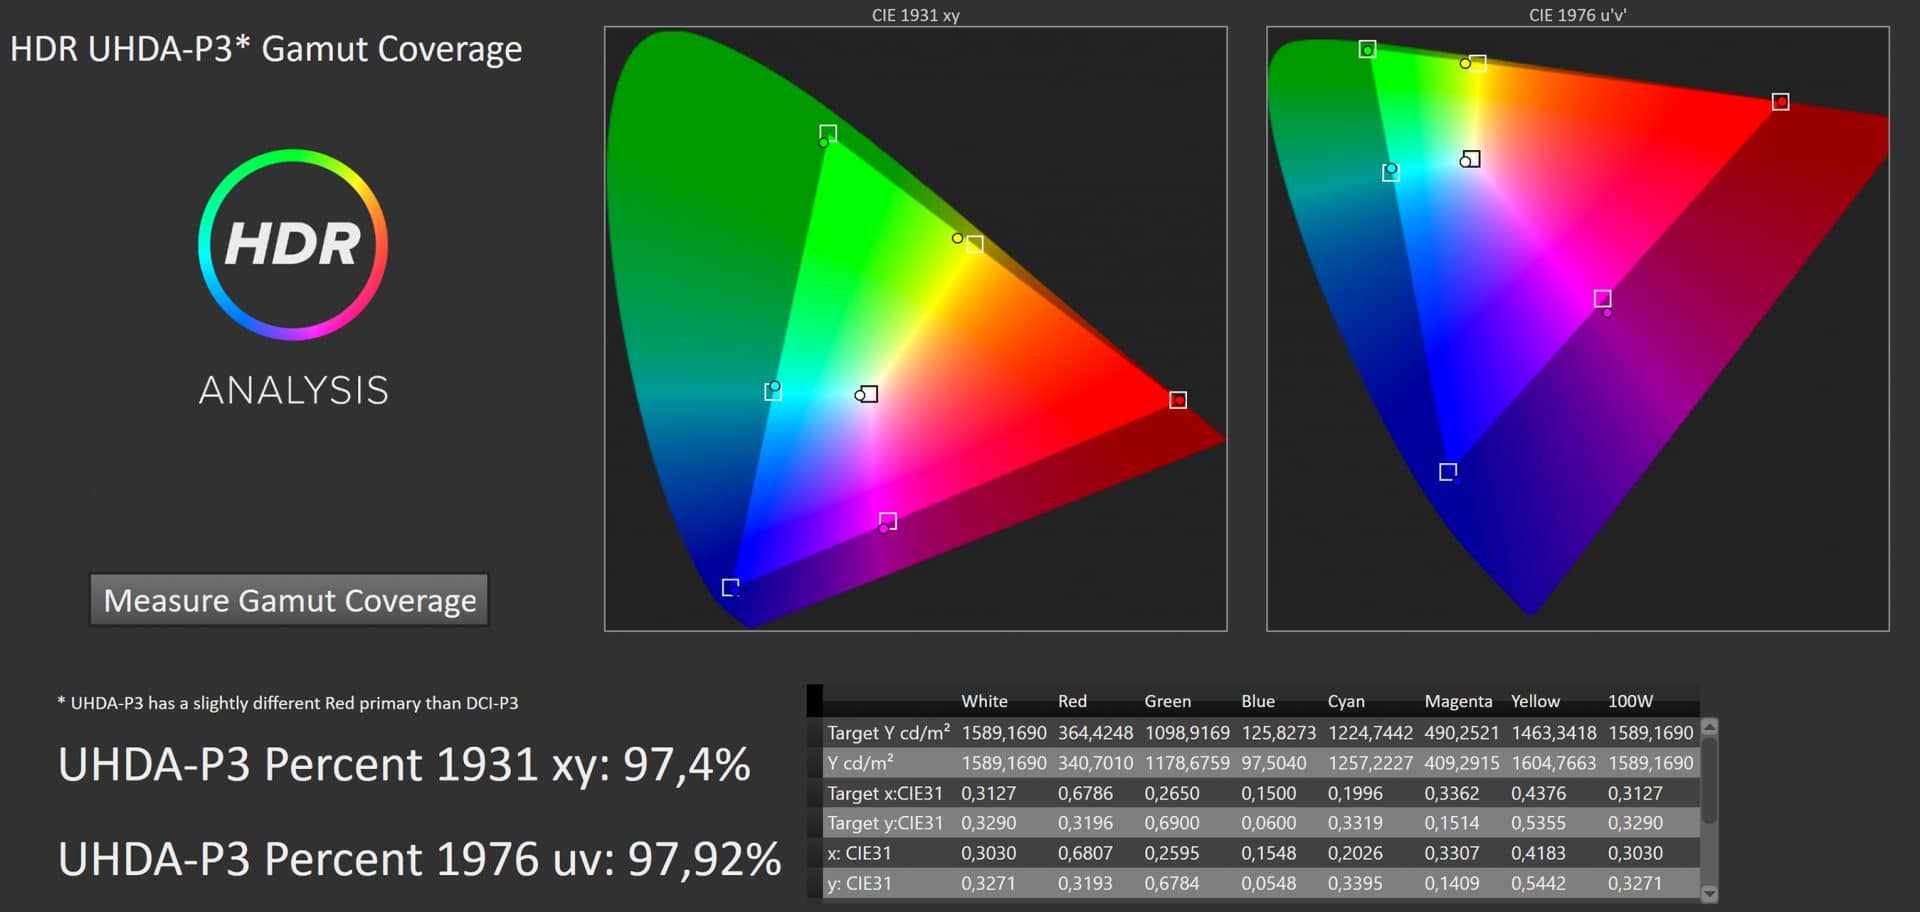1920x912 pixels.
Task: Click the UHDA-P3 Red primary footnote
Action: [288, 703]
